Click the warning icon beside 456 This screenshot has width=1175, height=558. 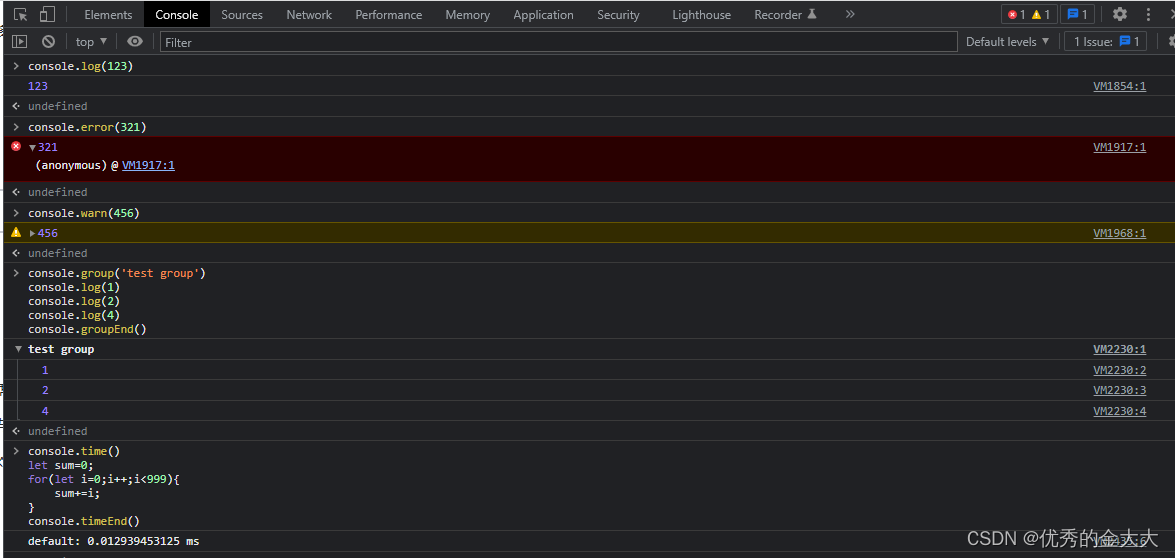pyautogui.click(x=16, y=232)
